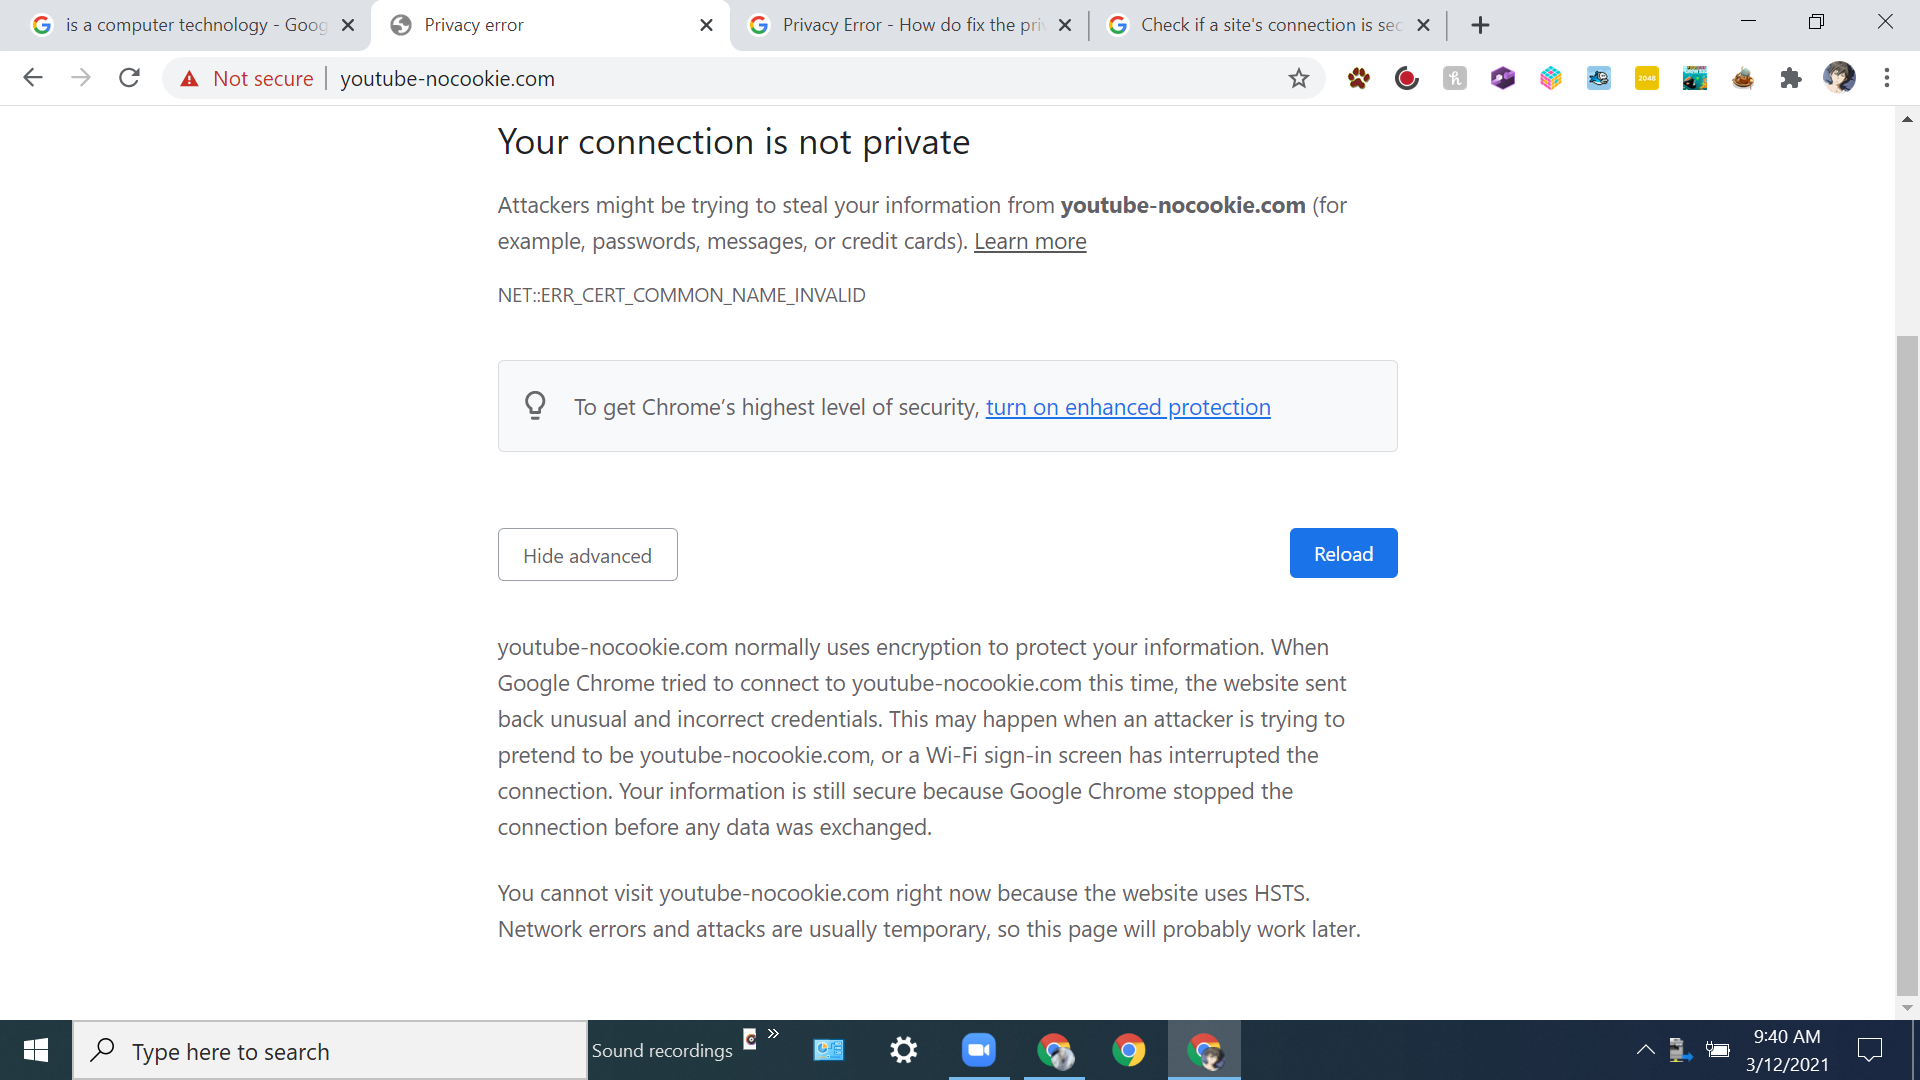This screenshot has height=1080, width=1920.
Task: Open Zoom from the taskbar
Action: pyautogui.click(x=979, y=1050)
